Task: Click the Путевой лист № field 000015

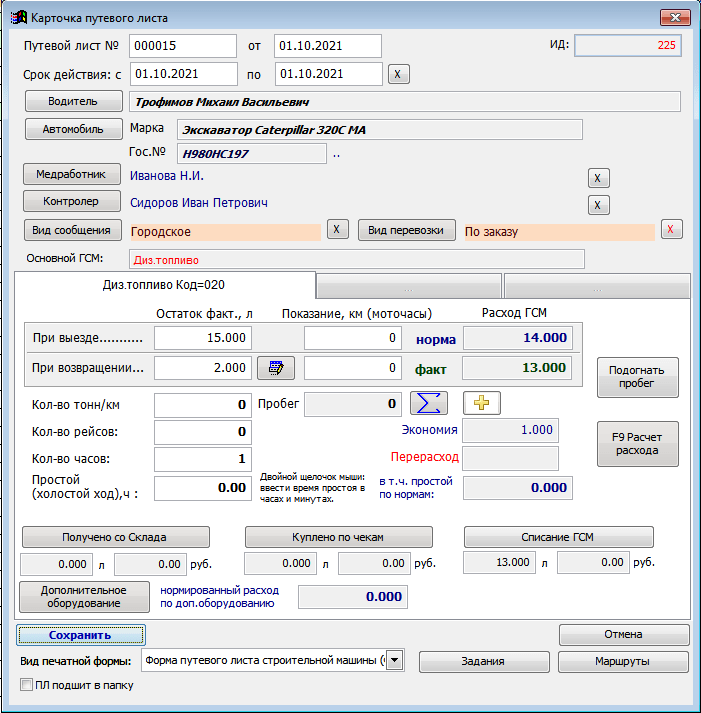Action: tap(183, 46)
